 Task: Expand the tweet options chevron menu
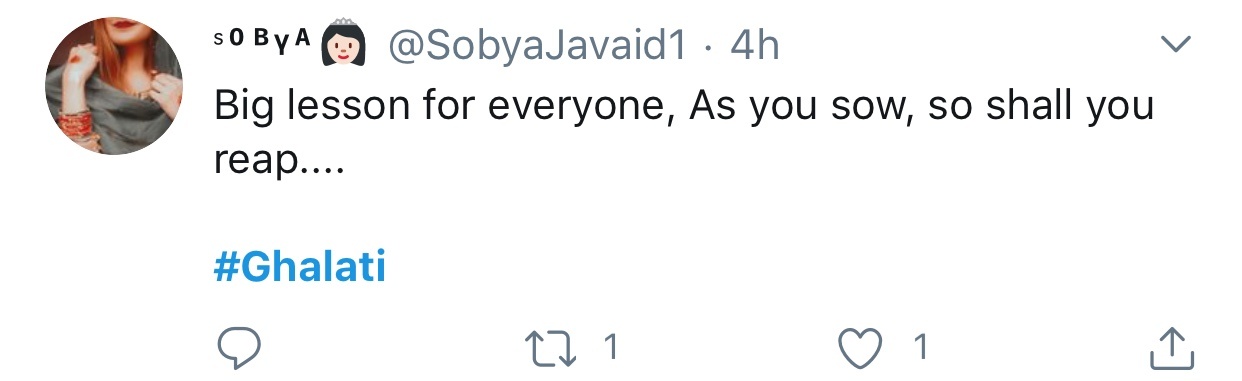[x=1176, y=43]
